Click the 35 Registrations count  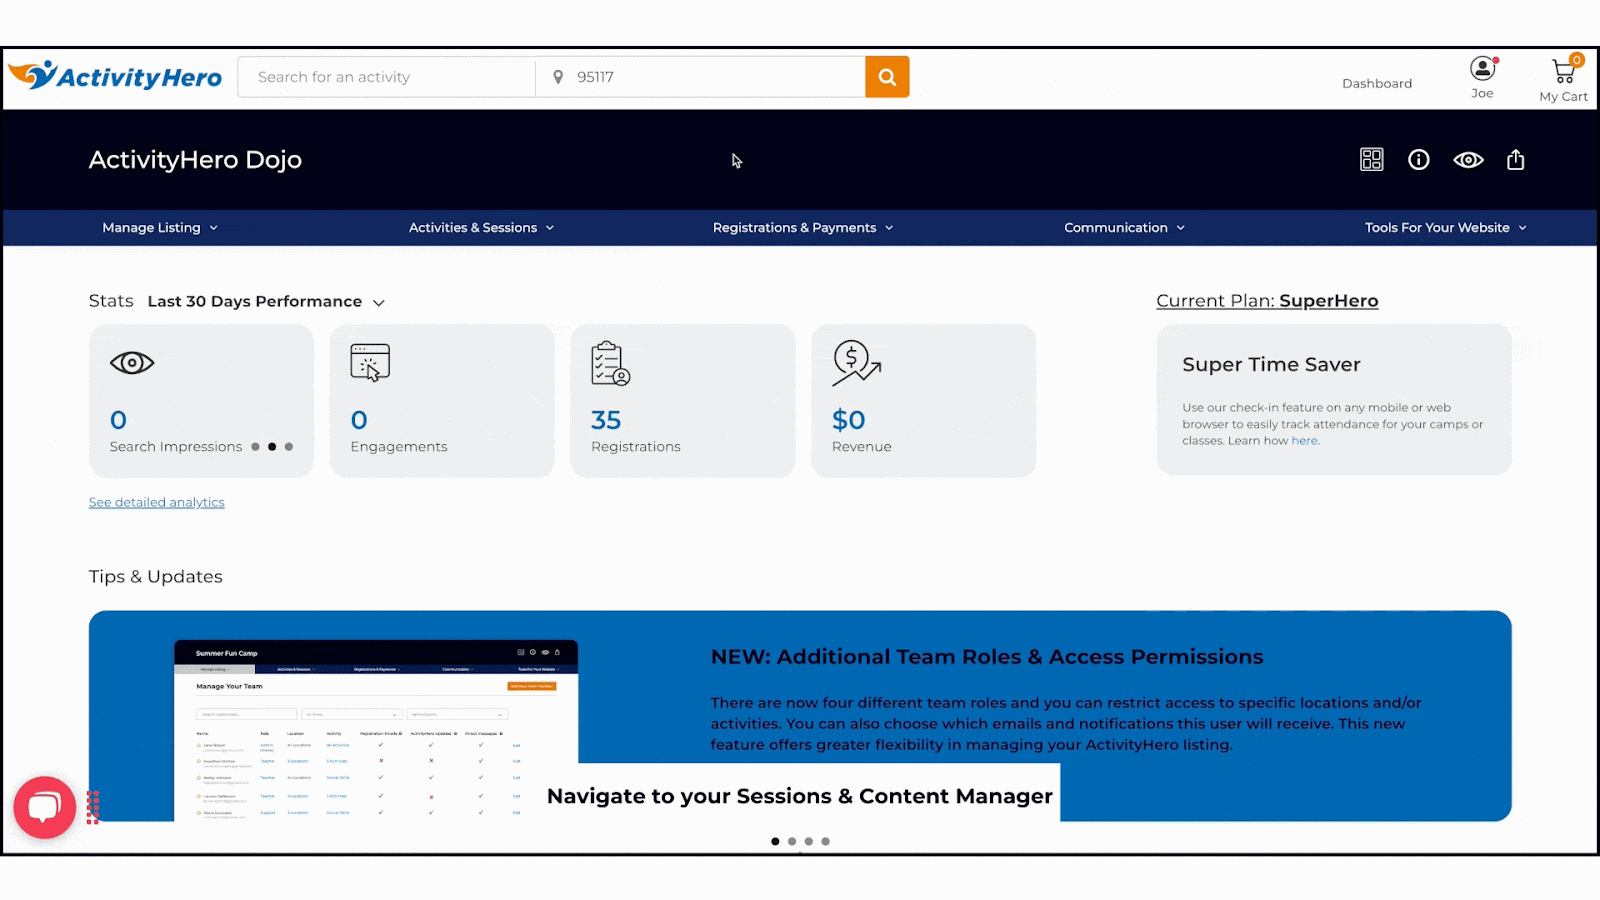click(606, 420)
